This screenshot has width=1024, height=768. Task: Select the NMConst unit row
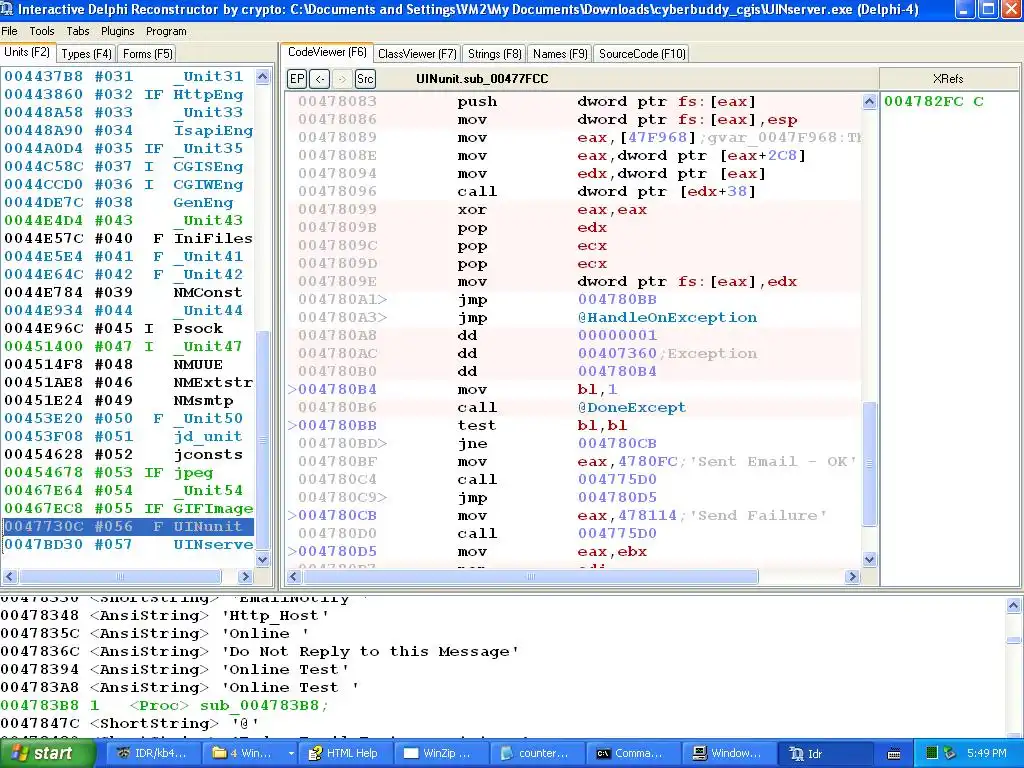click(128, 293)
